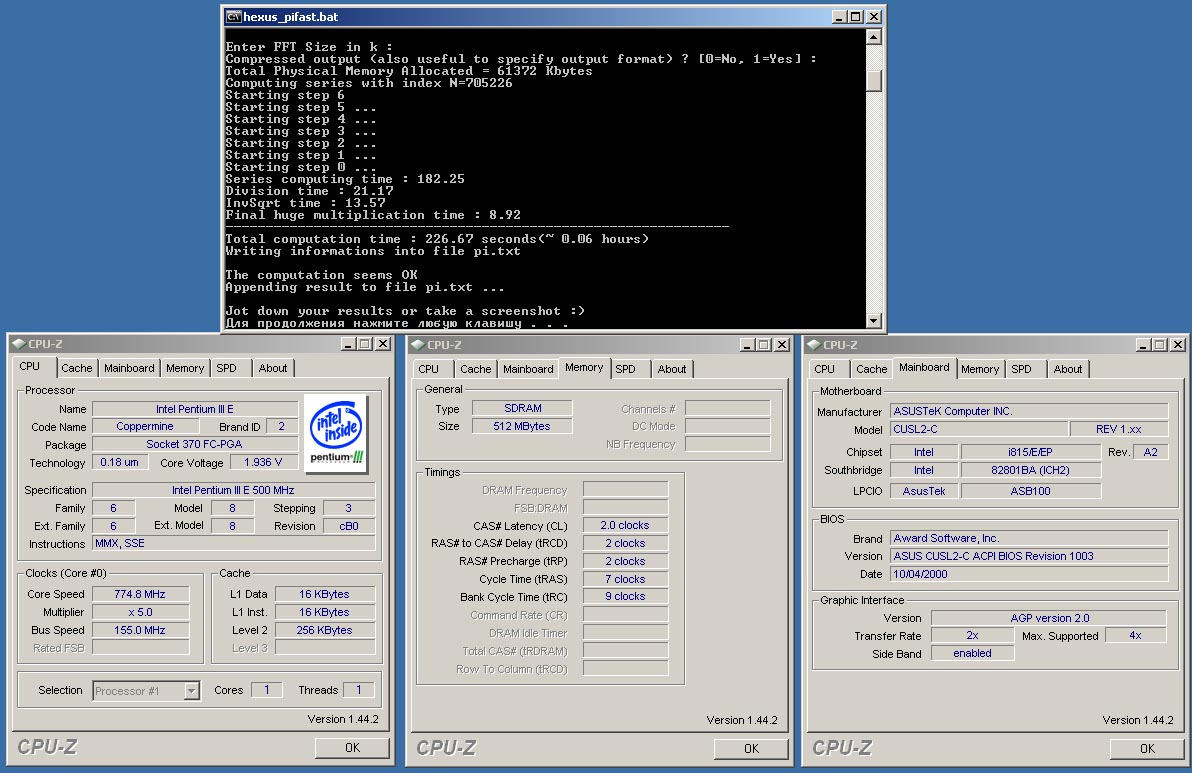Viewport: 1192px width, 773px height.
Task: Click the Core Voltage value 1.936 V
Action: click(x=263, y=462)
